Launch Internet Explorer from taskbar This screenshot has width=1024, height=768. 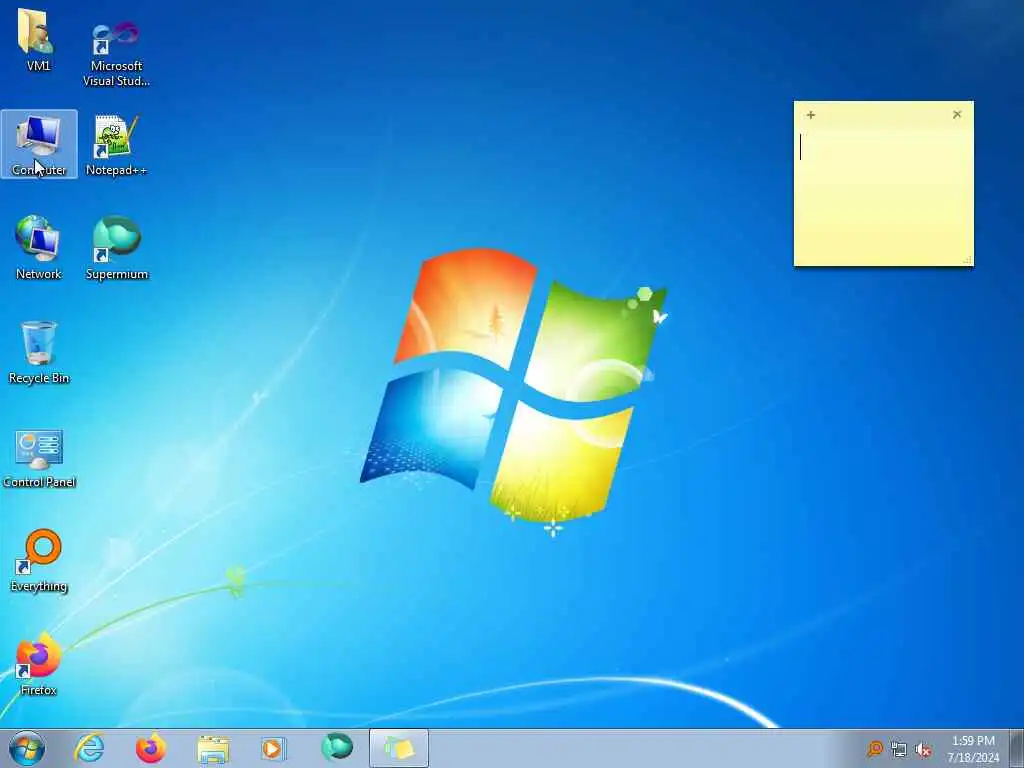[x=89, y=748]
